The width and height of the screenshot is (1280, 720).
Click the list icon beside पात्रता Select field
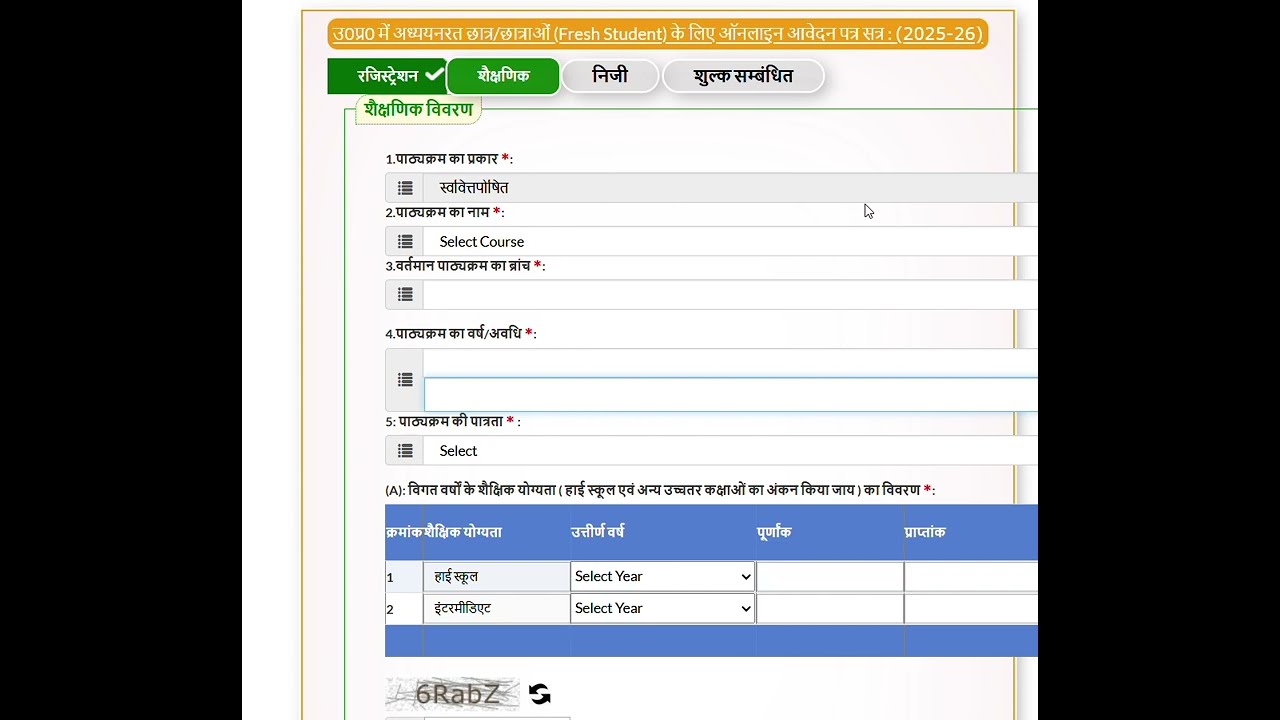pos(405,451)
